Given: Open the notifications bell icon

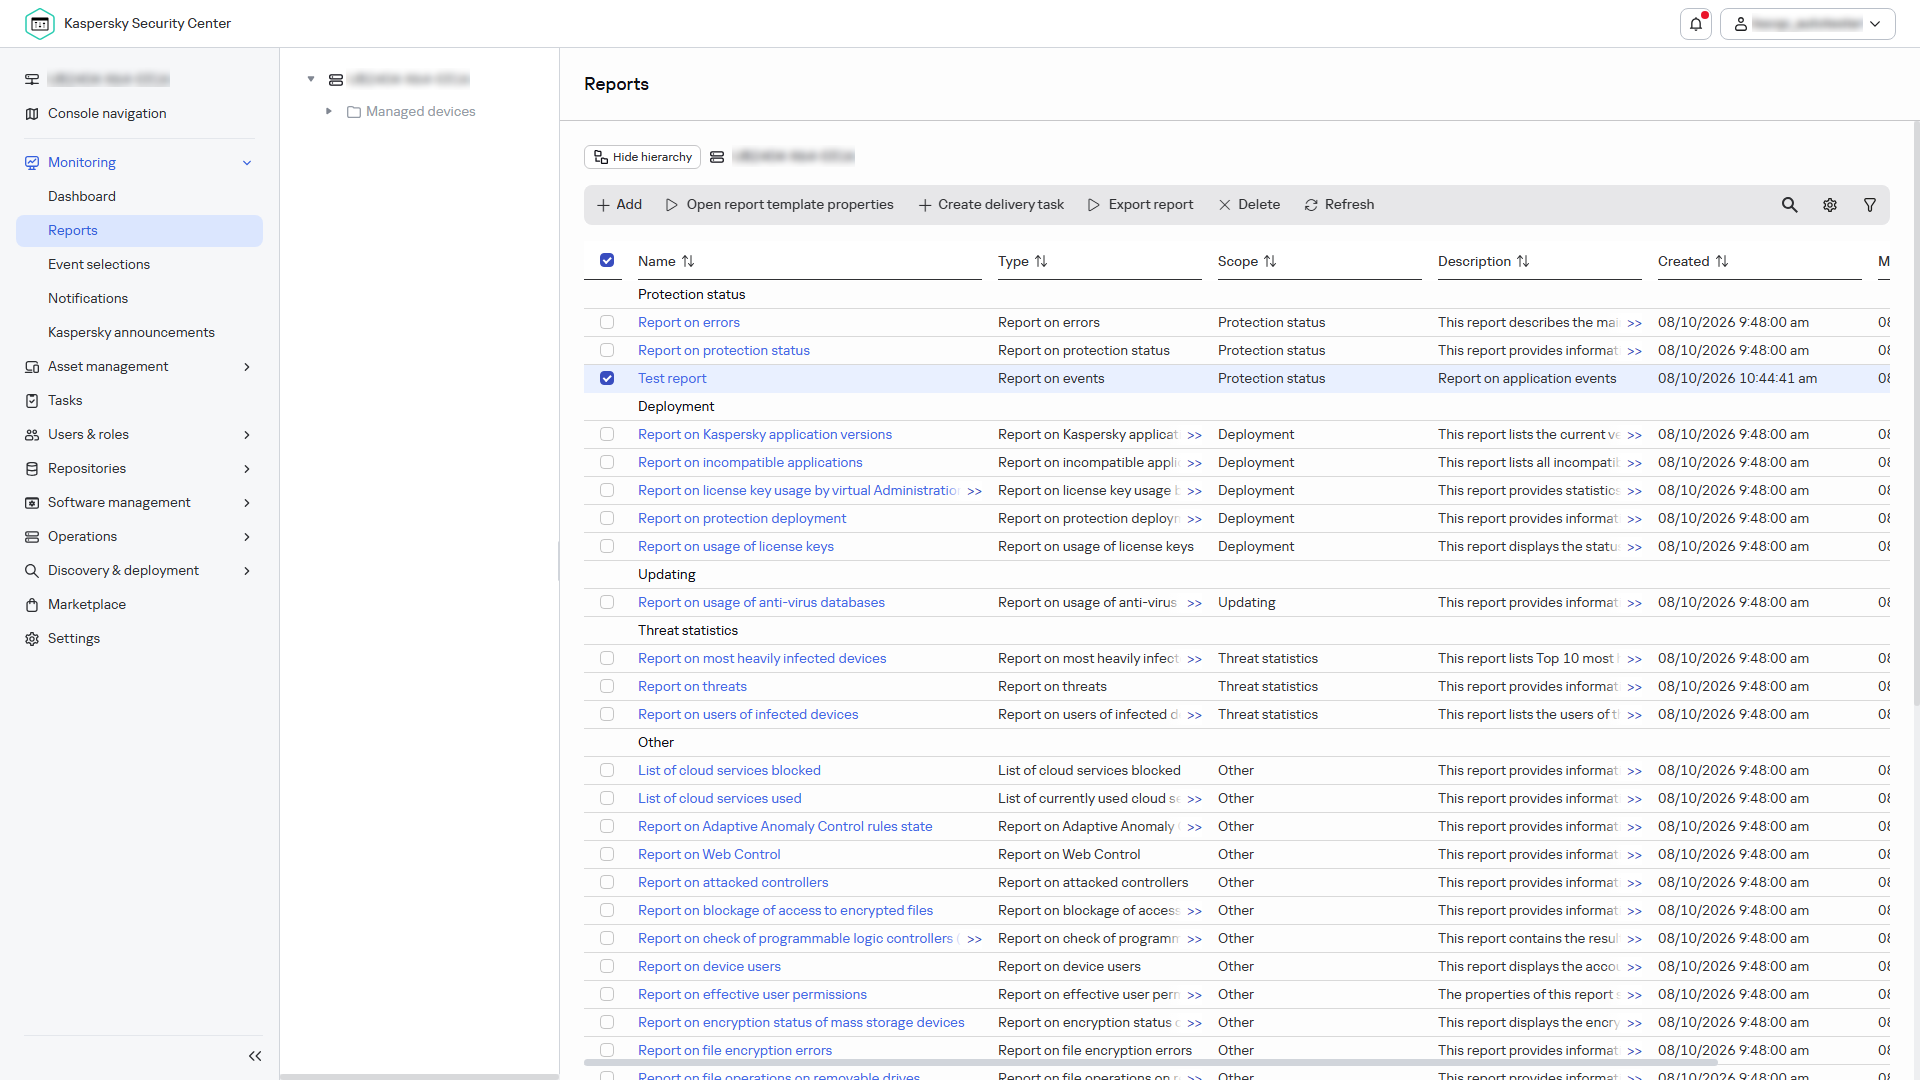Looking at the screenshot, I should 1696,24.
